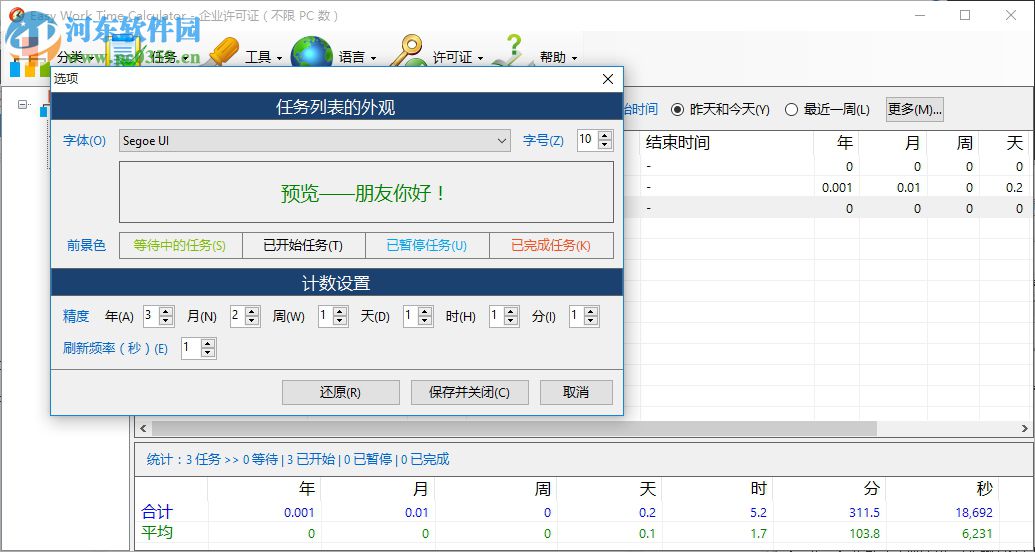This screenshot has height=552, width=1035.
Task: Open the 帮助 toolbar menu
Action: (558, 57)
